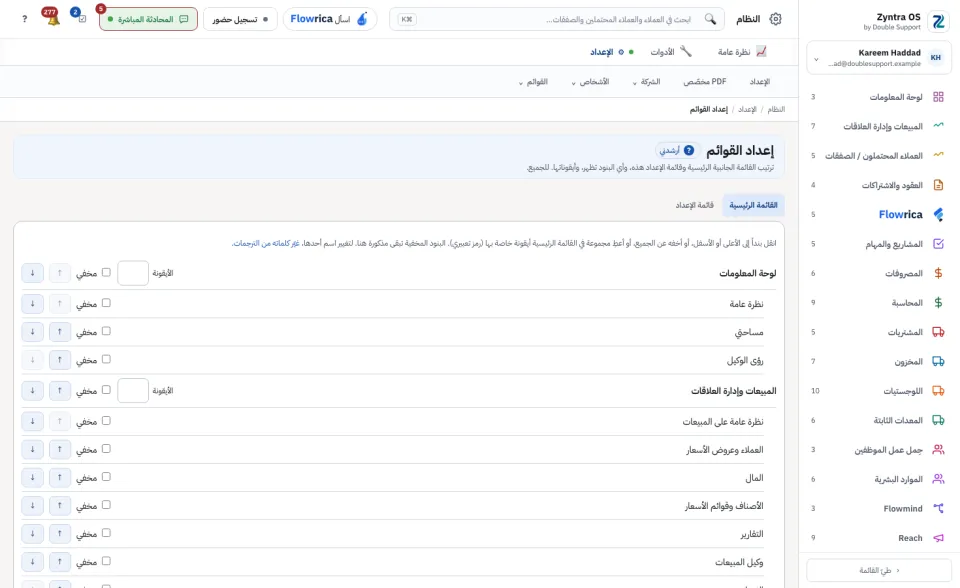The width and height of the screenshot is (960, 588).
Task: Open Flowrica in the sidebar
Action: coord(879,214)
